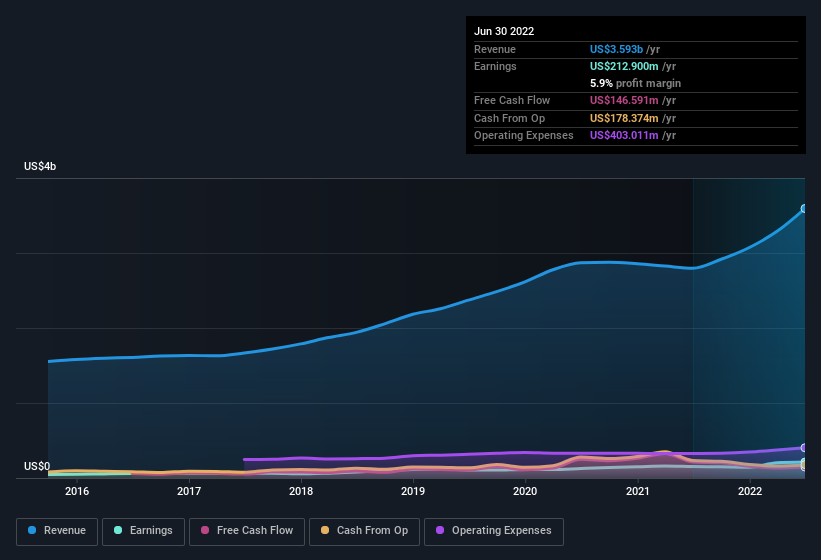Click the Cash From Op tooltip row label
Viewport: 821px width, 560px height.
(509, 118)
